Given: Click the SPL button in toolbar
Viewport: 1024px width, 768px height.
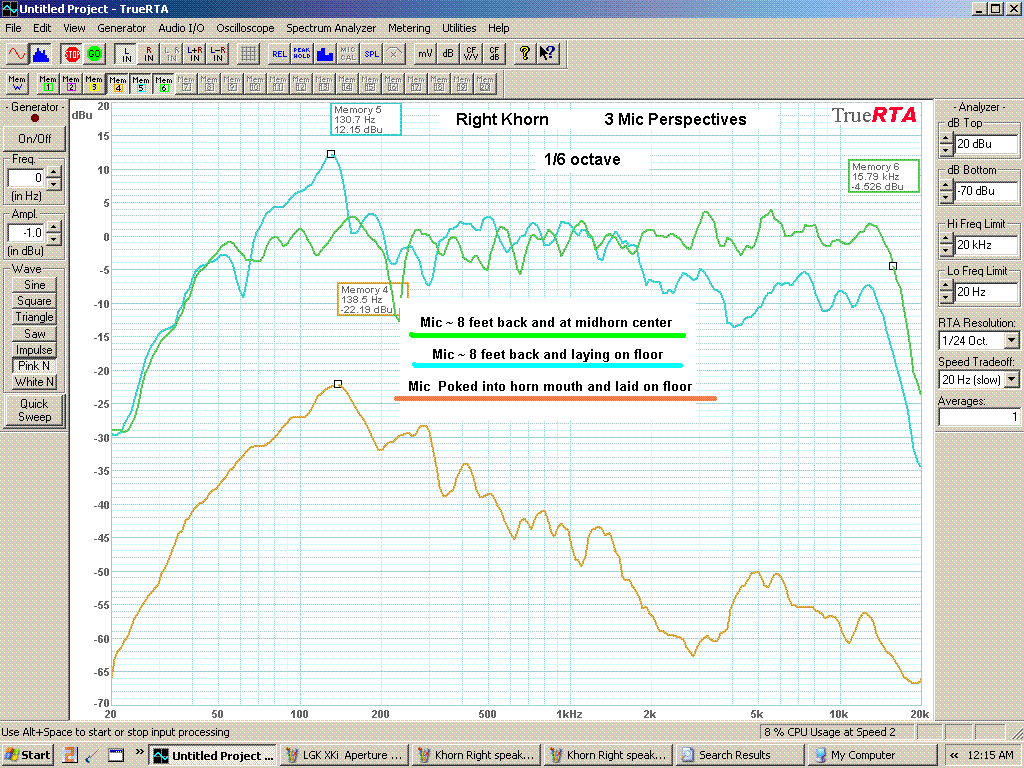Looking at the screenshot, I should (371, 54).
